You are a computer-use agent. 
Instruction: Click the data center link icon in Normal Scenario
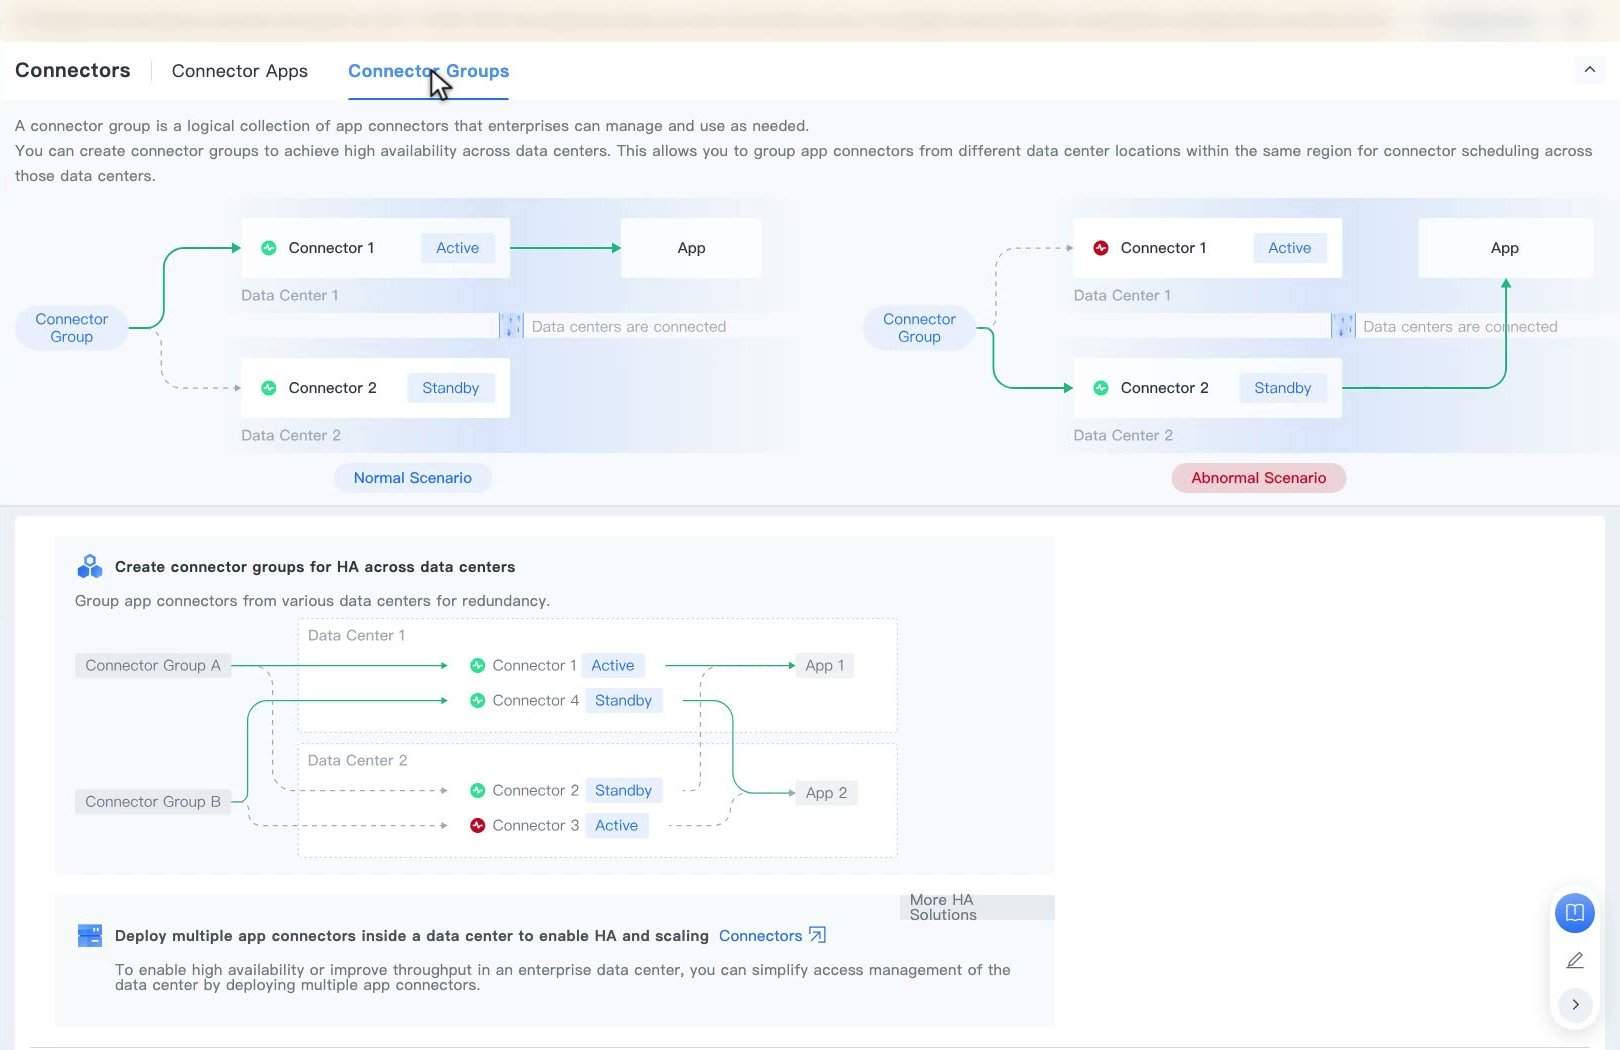tap(511, 326)
